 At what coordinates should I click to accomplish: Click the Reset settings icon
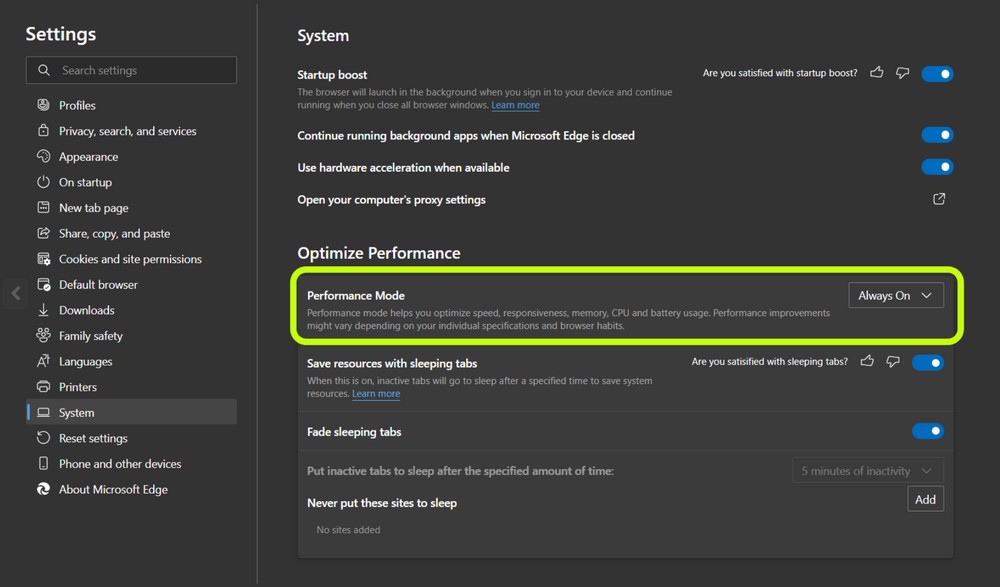[43, 438]
